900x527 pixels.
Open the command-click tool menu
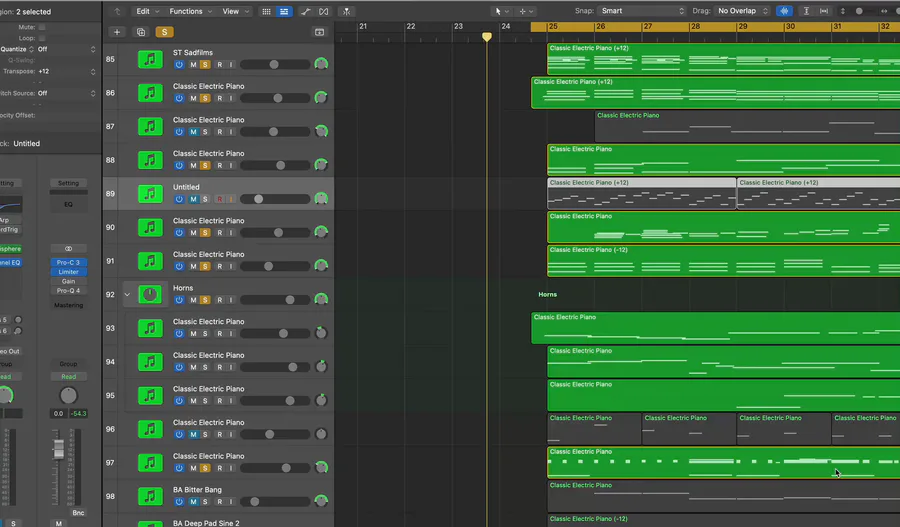point(526,11)
